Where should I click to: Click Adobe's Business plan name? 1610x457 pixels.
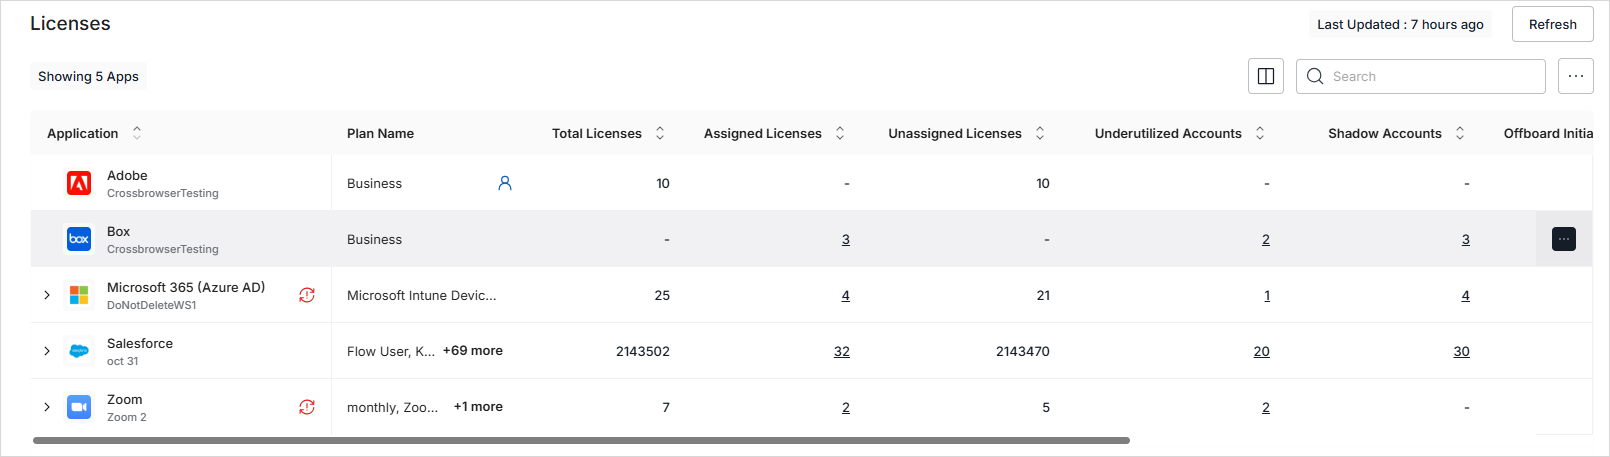[374, 183]
